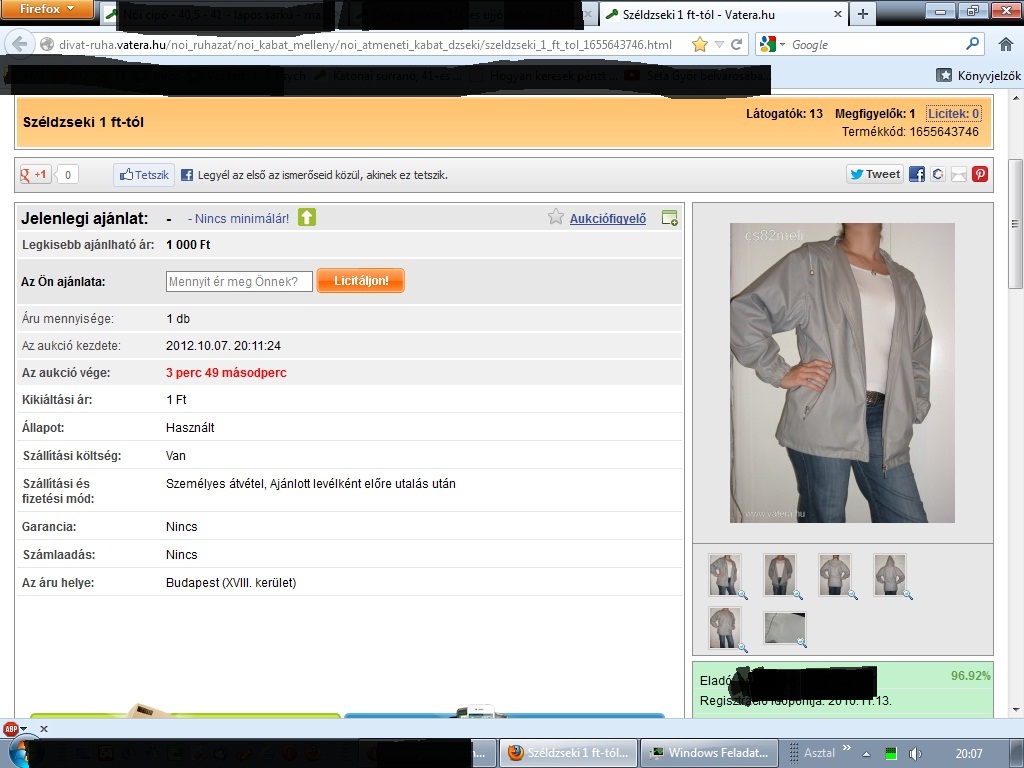Switch to Széldzseki Firefox taskbar button

(568, 753)
